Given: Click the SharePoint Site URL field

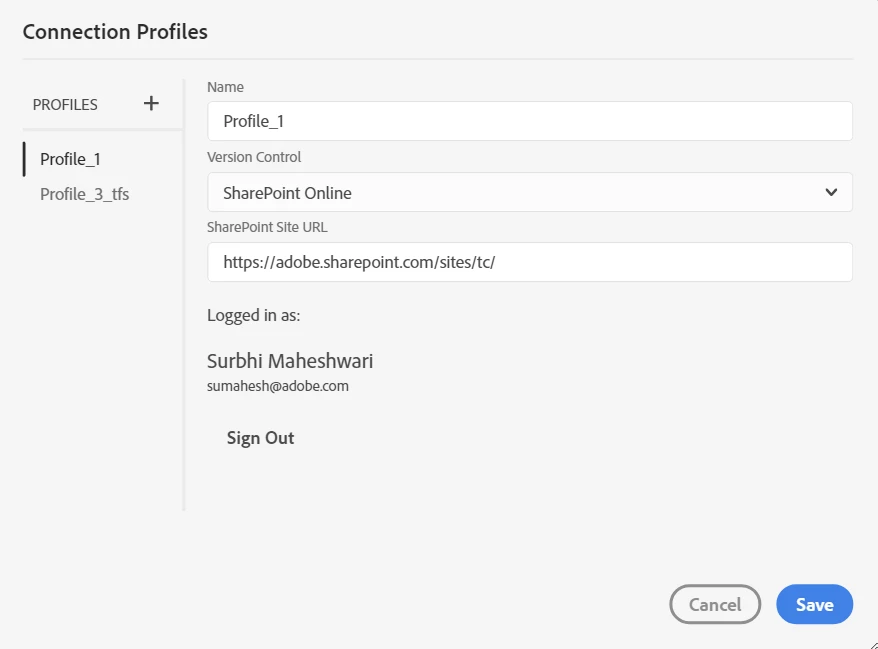Looking at the screenshot, I should tap(529, 263).
